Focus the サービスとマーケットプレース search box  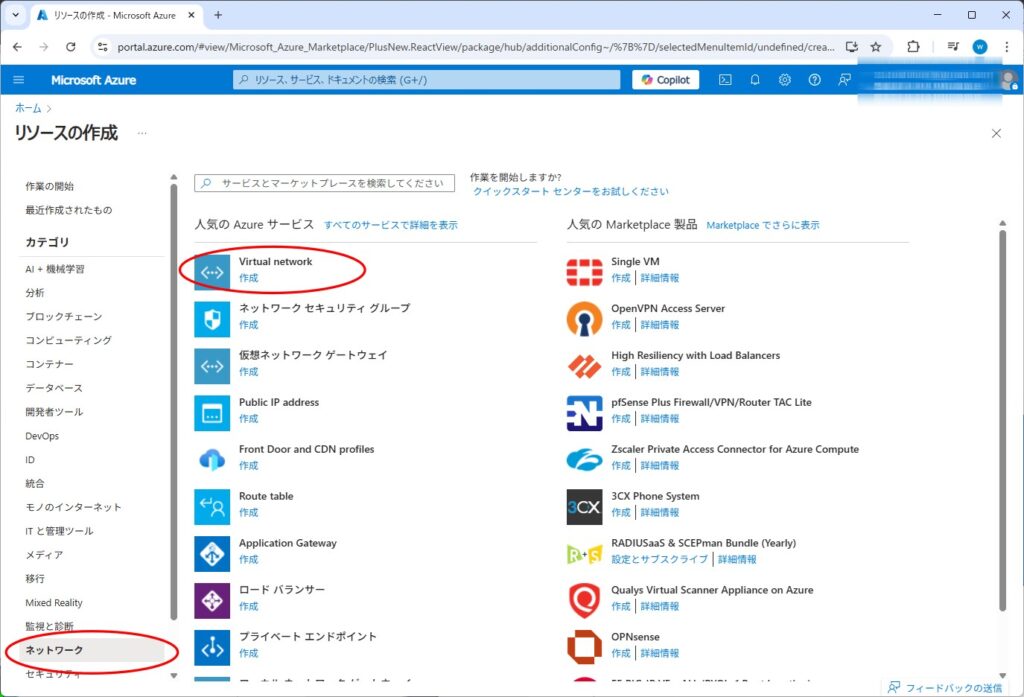pos(325,183)
